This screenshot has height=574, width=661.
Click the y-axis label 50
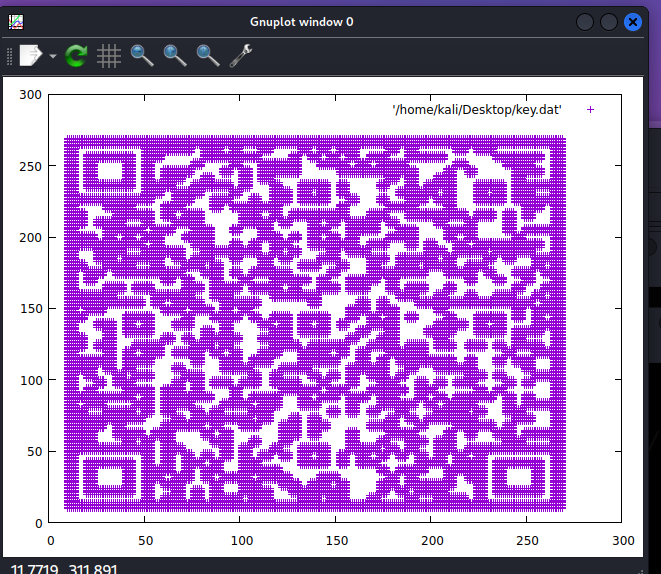coord(35,452)
